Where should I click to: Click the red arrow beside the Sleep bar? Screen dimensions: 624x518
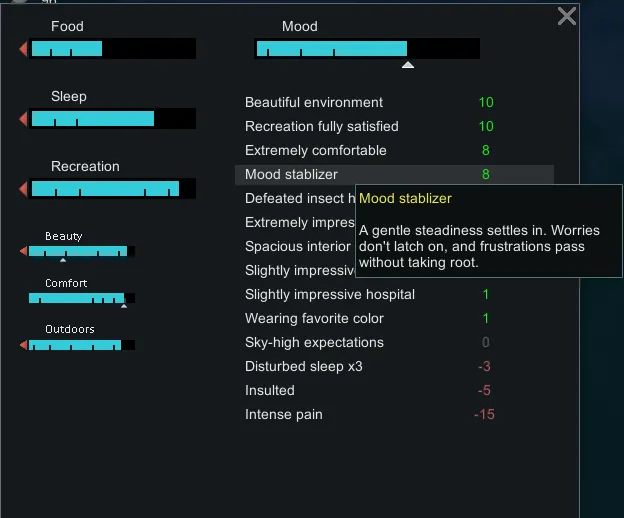(24, 119)
